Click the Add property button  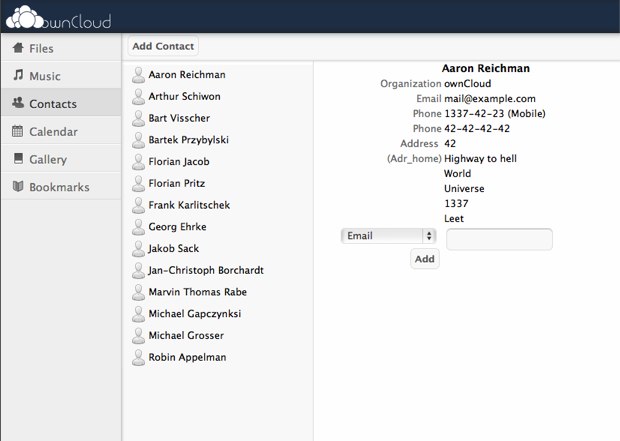coord(425,259)
